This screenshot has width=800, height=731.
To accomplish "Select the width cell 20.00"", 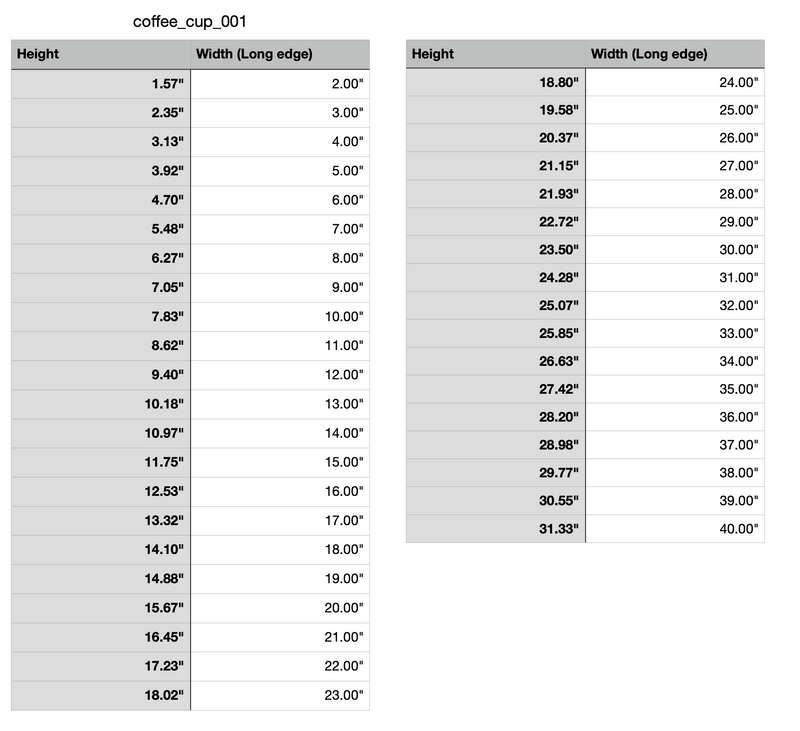I will click(x=280, y=608).
